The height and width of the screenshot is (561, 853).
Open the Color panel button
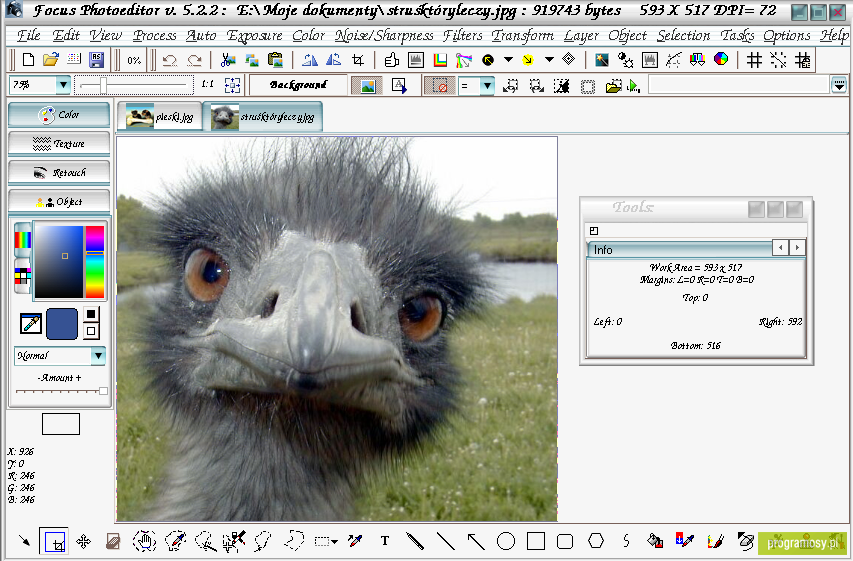(x=59, y=115)
